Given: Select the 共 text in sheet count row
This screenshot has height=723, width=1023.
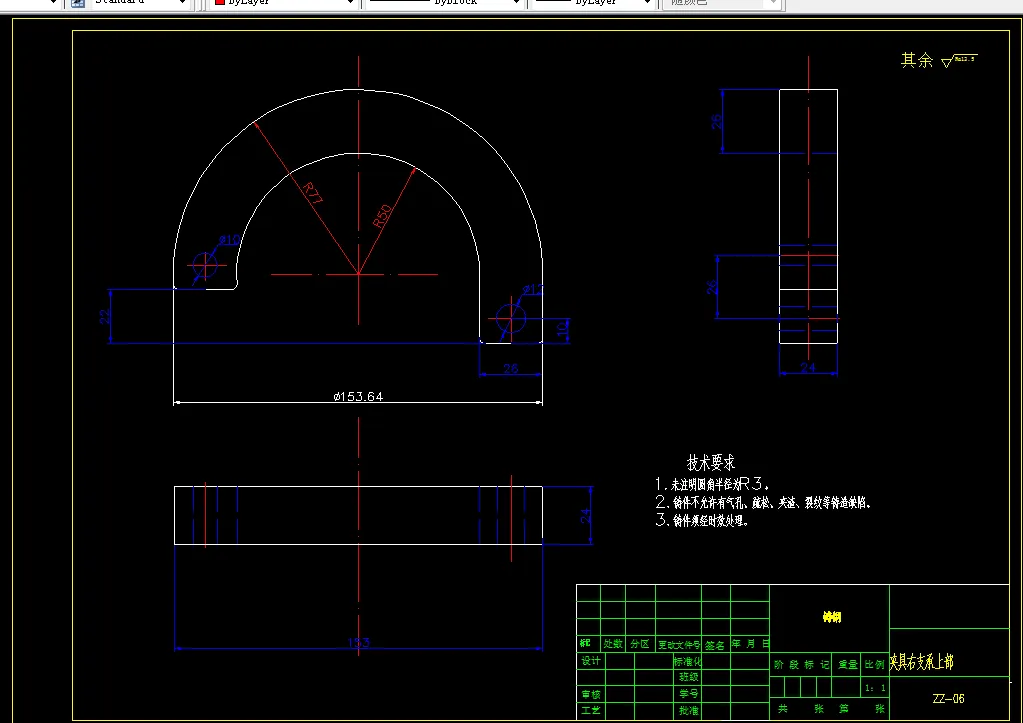Looking at the screenshot, I should click(x=783, y=709).
